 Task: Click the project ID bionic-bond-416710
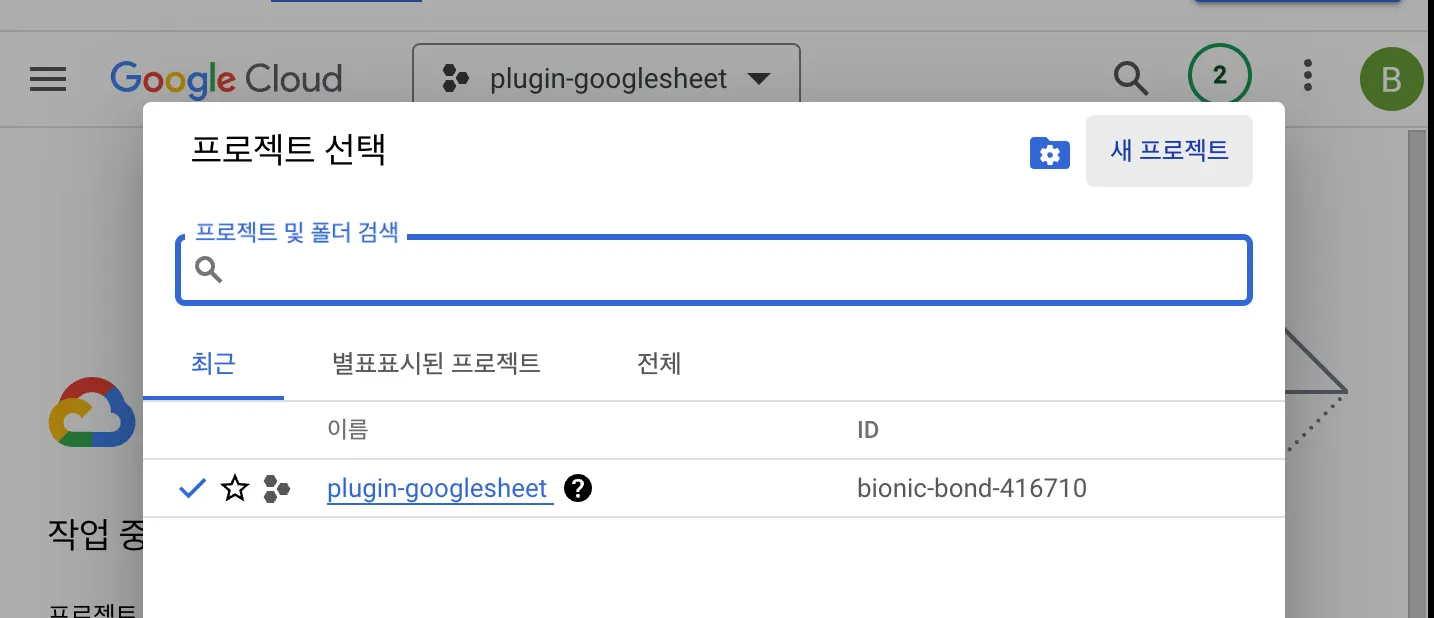(971, 489)
